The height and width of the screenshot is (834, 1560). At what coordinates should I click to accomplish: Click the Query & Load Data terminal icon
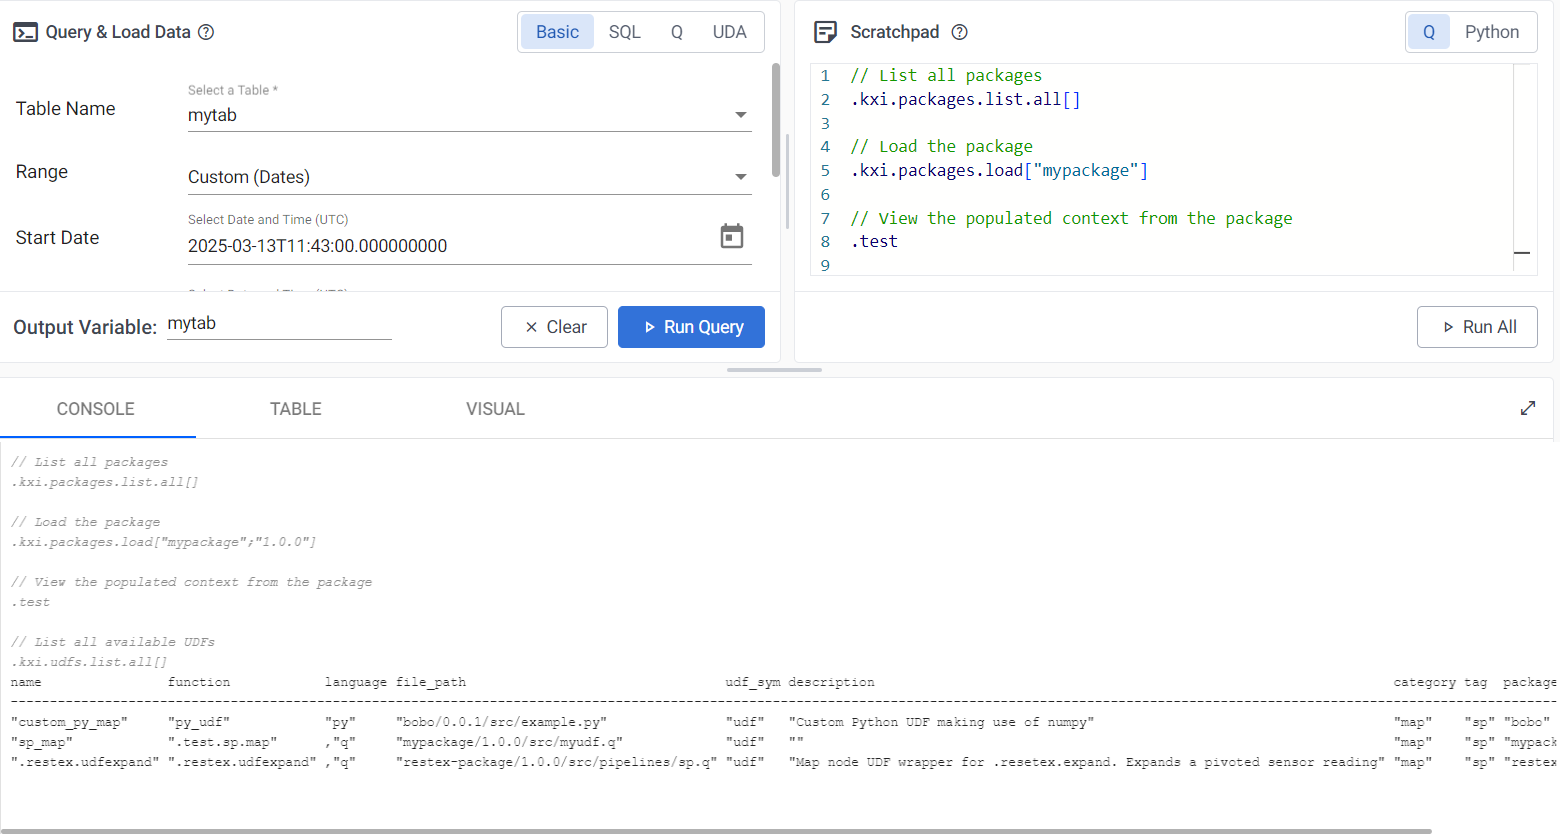coord(25,32)
